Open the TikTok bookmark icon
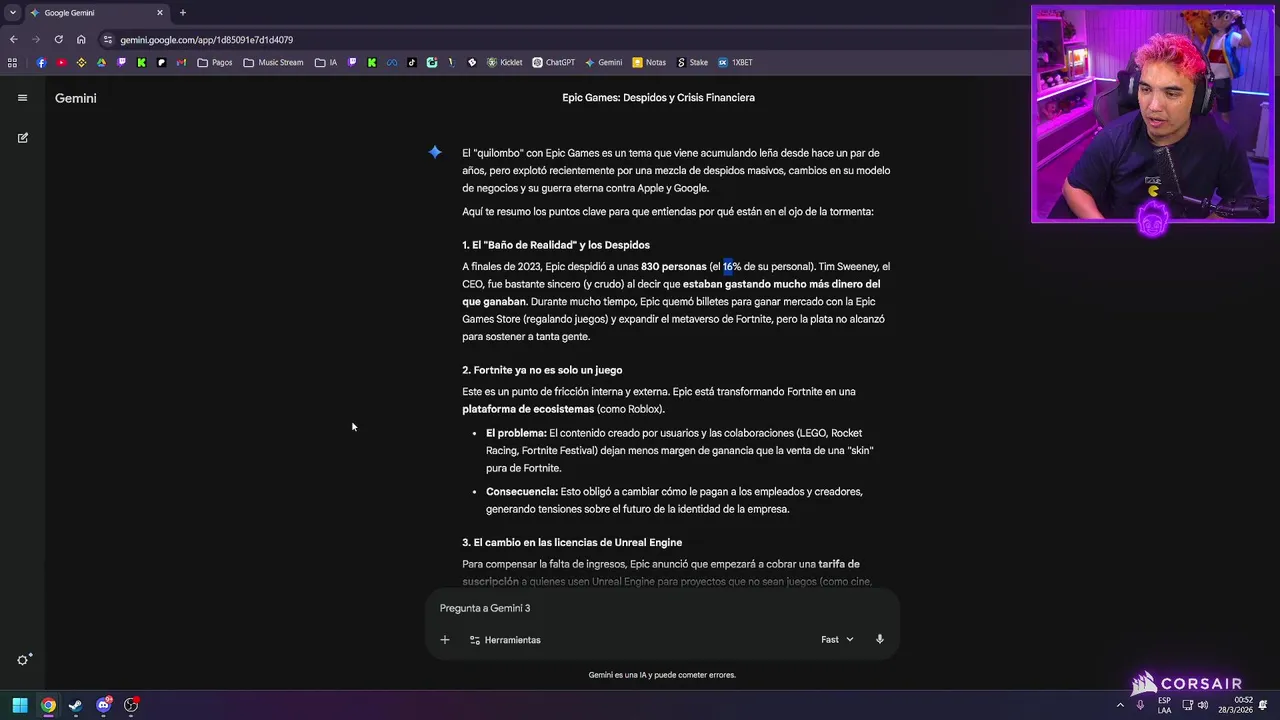This screenshot has height=720, width=1280. pos(412,62)
